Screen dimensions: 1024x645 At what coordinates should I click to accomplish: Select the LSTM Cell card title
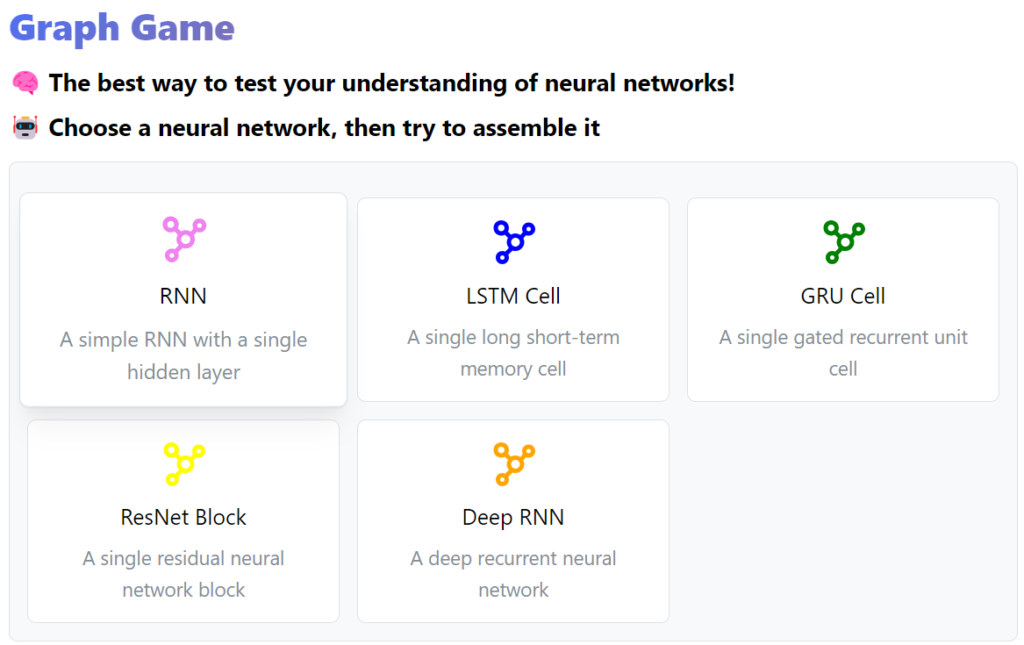tap(513, 296)
